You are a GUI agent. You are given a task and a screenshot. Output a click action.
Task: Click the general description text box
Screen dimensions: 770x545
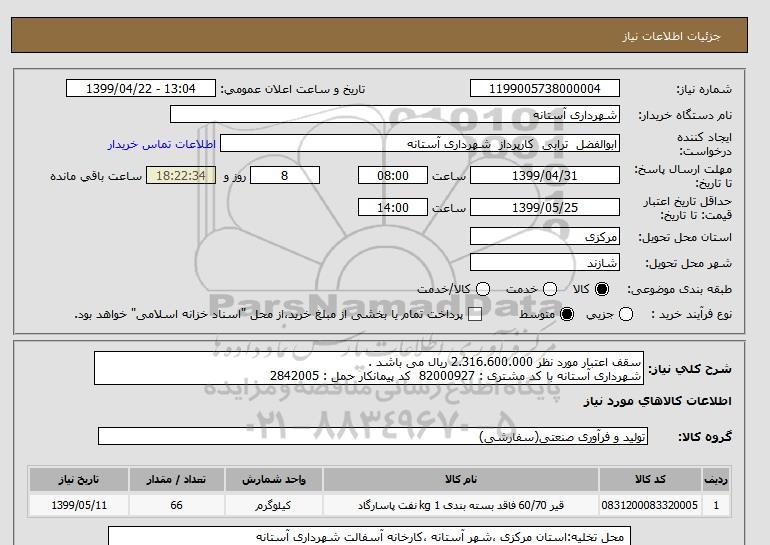[x=369, y=368]
